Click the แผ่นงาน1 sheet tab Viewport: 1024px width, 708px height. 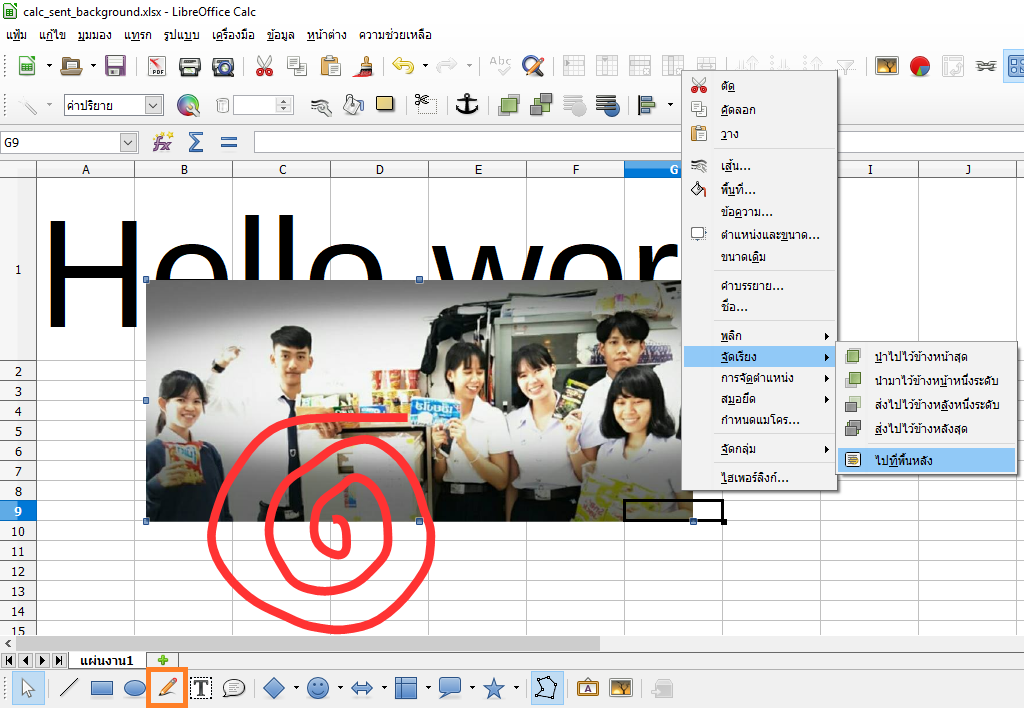pyautogui.click(x=107, y=660)
